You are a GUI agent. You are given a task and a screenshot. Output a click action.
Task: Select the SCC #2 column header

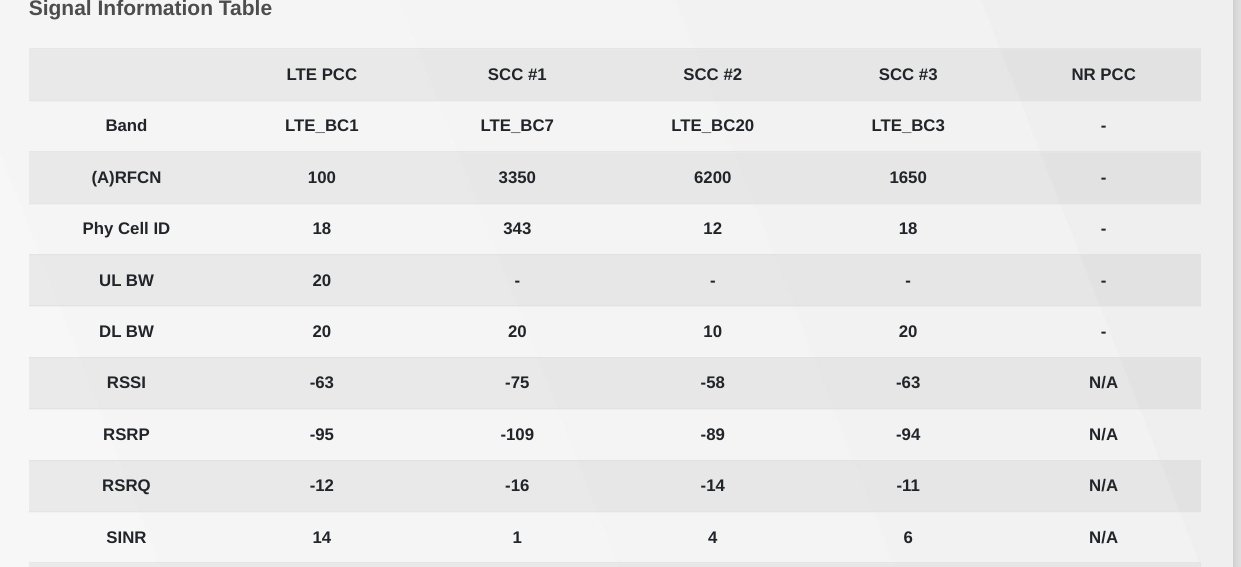pos(712,74)
